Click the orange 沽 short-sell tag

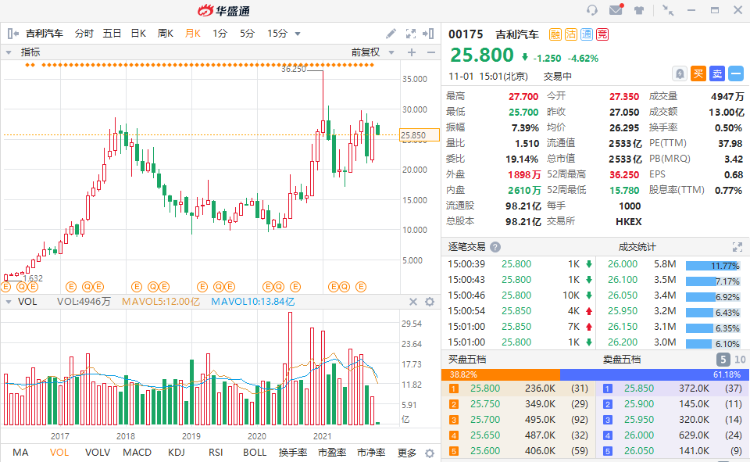pyautogui.click(x=571, y=34)
